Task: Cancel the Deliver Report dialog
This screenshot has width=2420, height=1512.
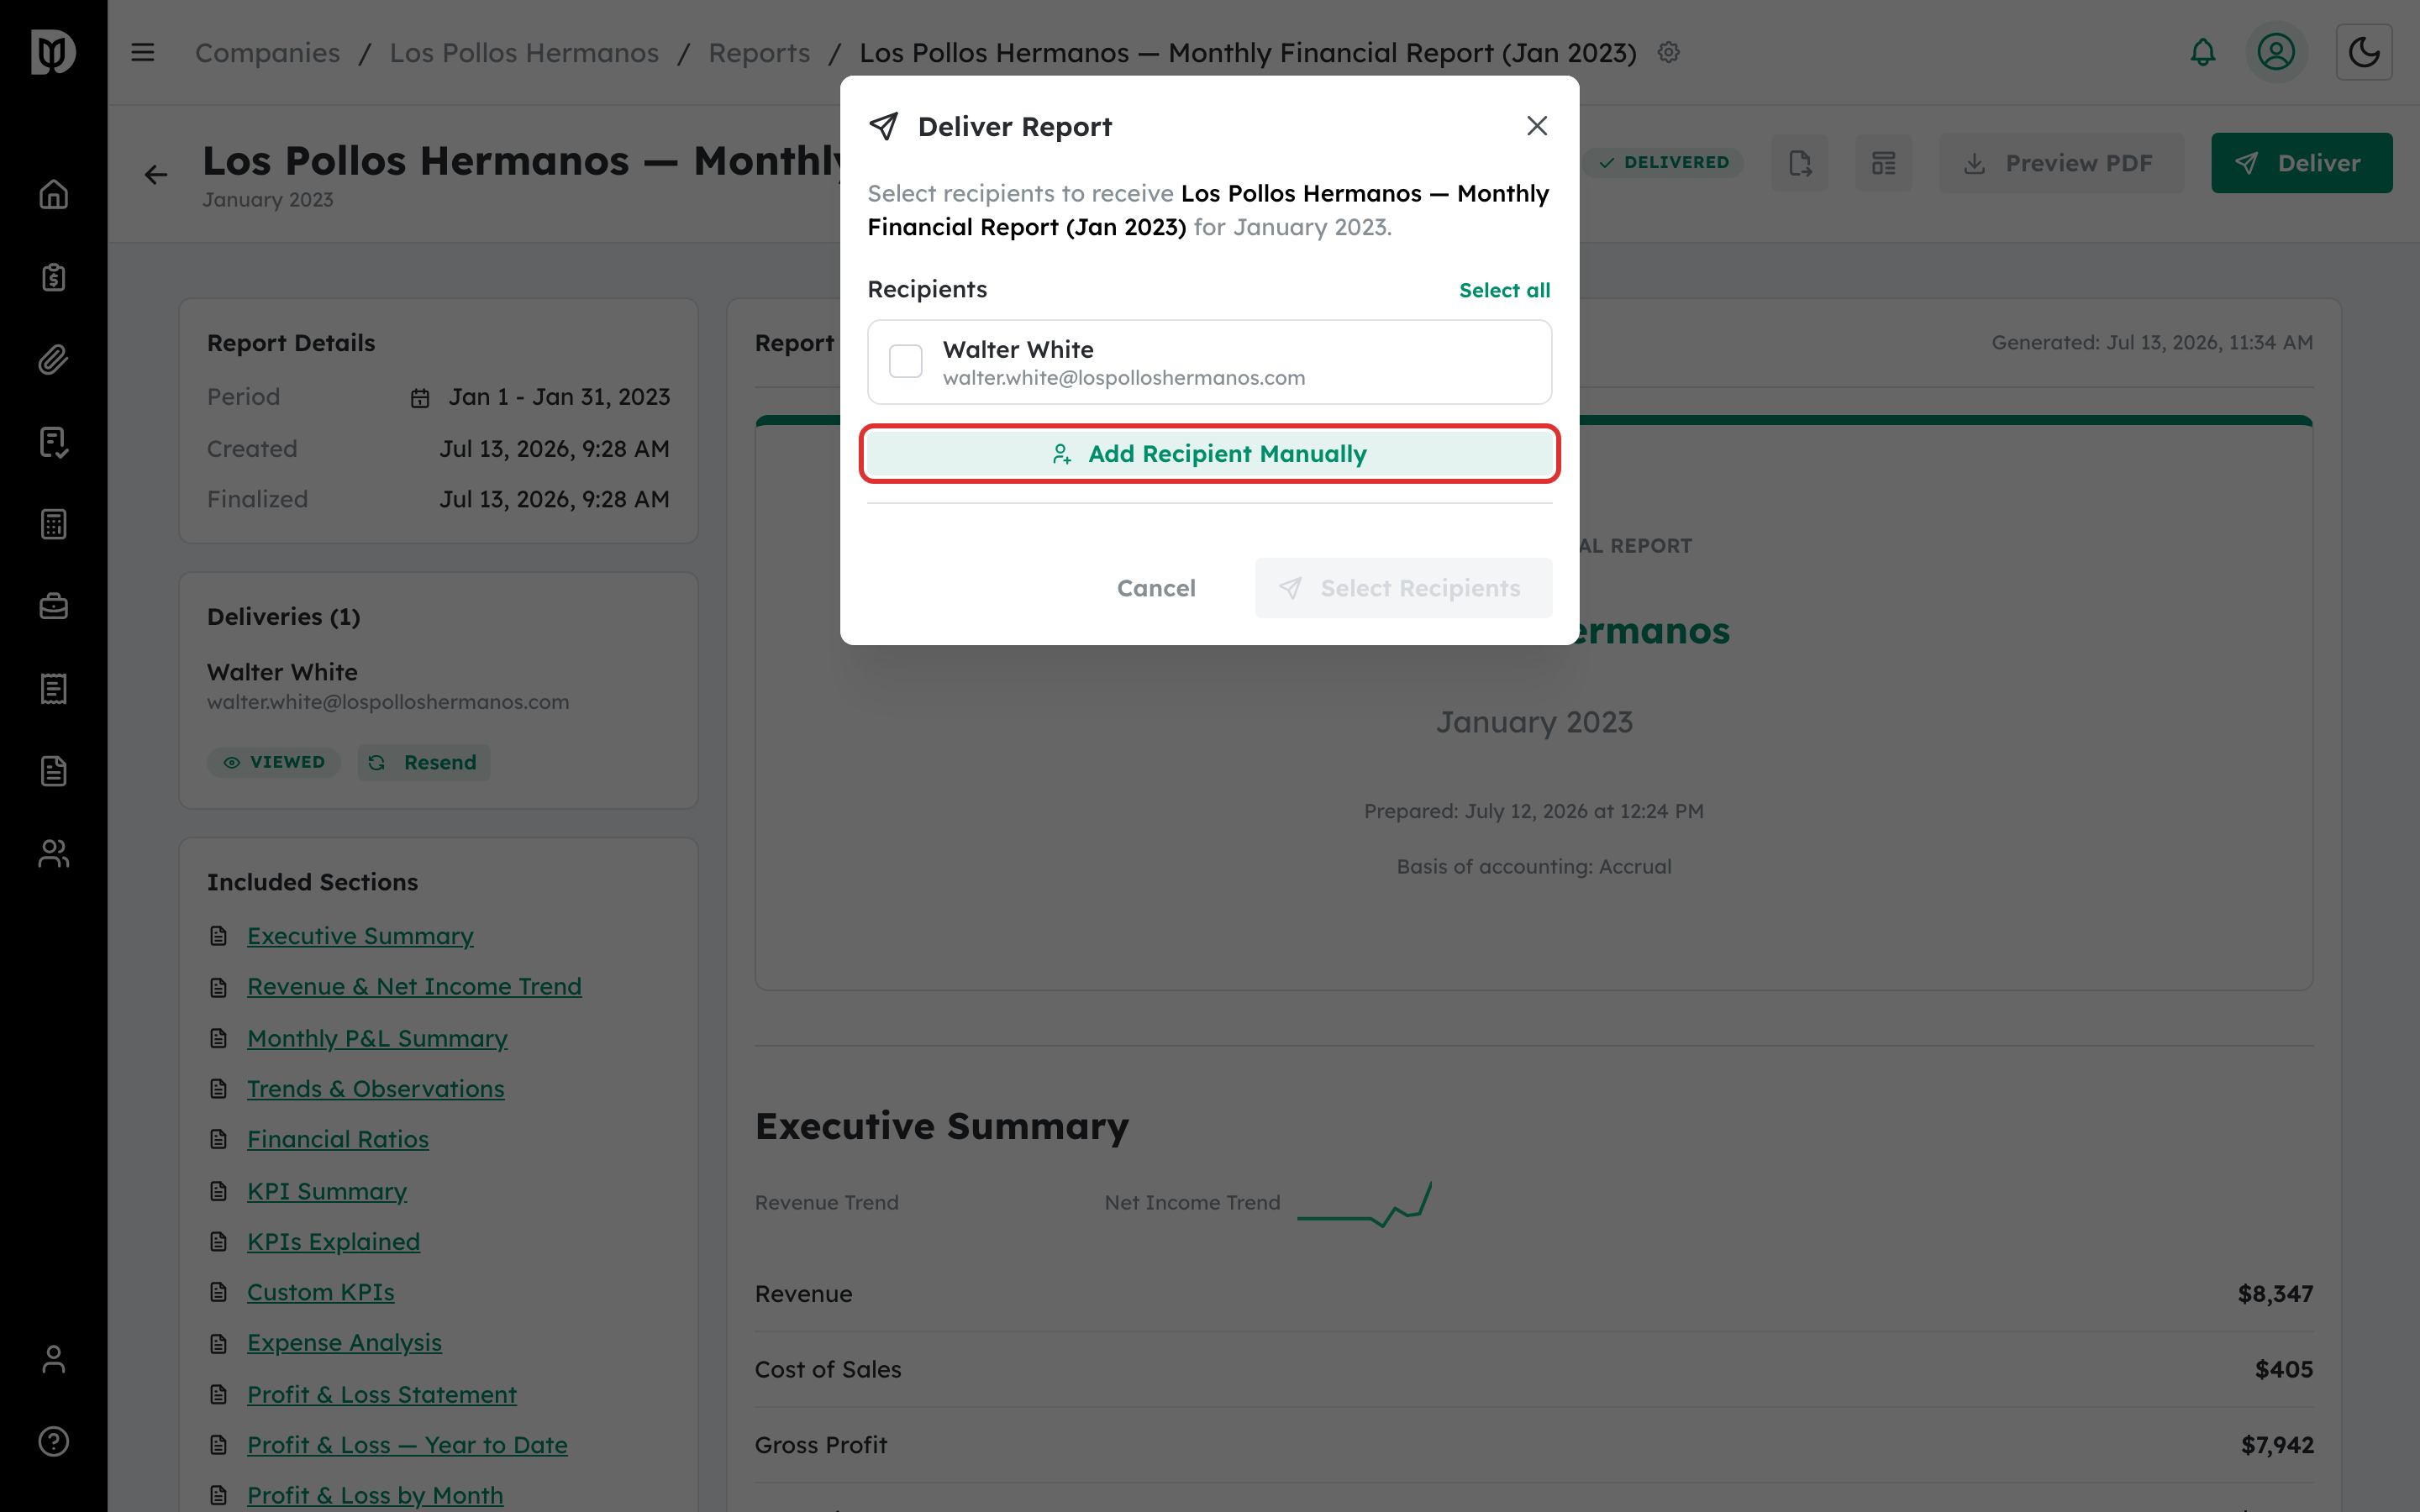Action: click(1156, 588)
